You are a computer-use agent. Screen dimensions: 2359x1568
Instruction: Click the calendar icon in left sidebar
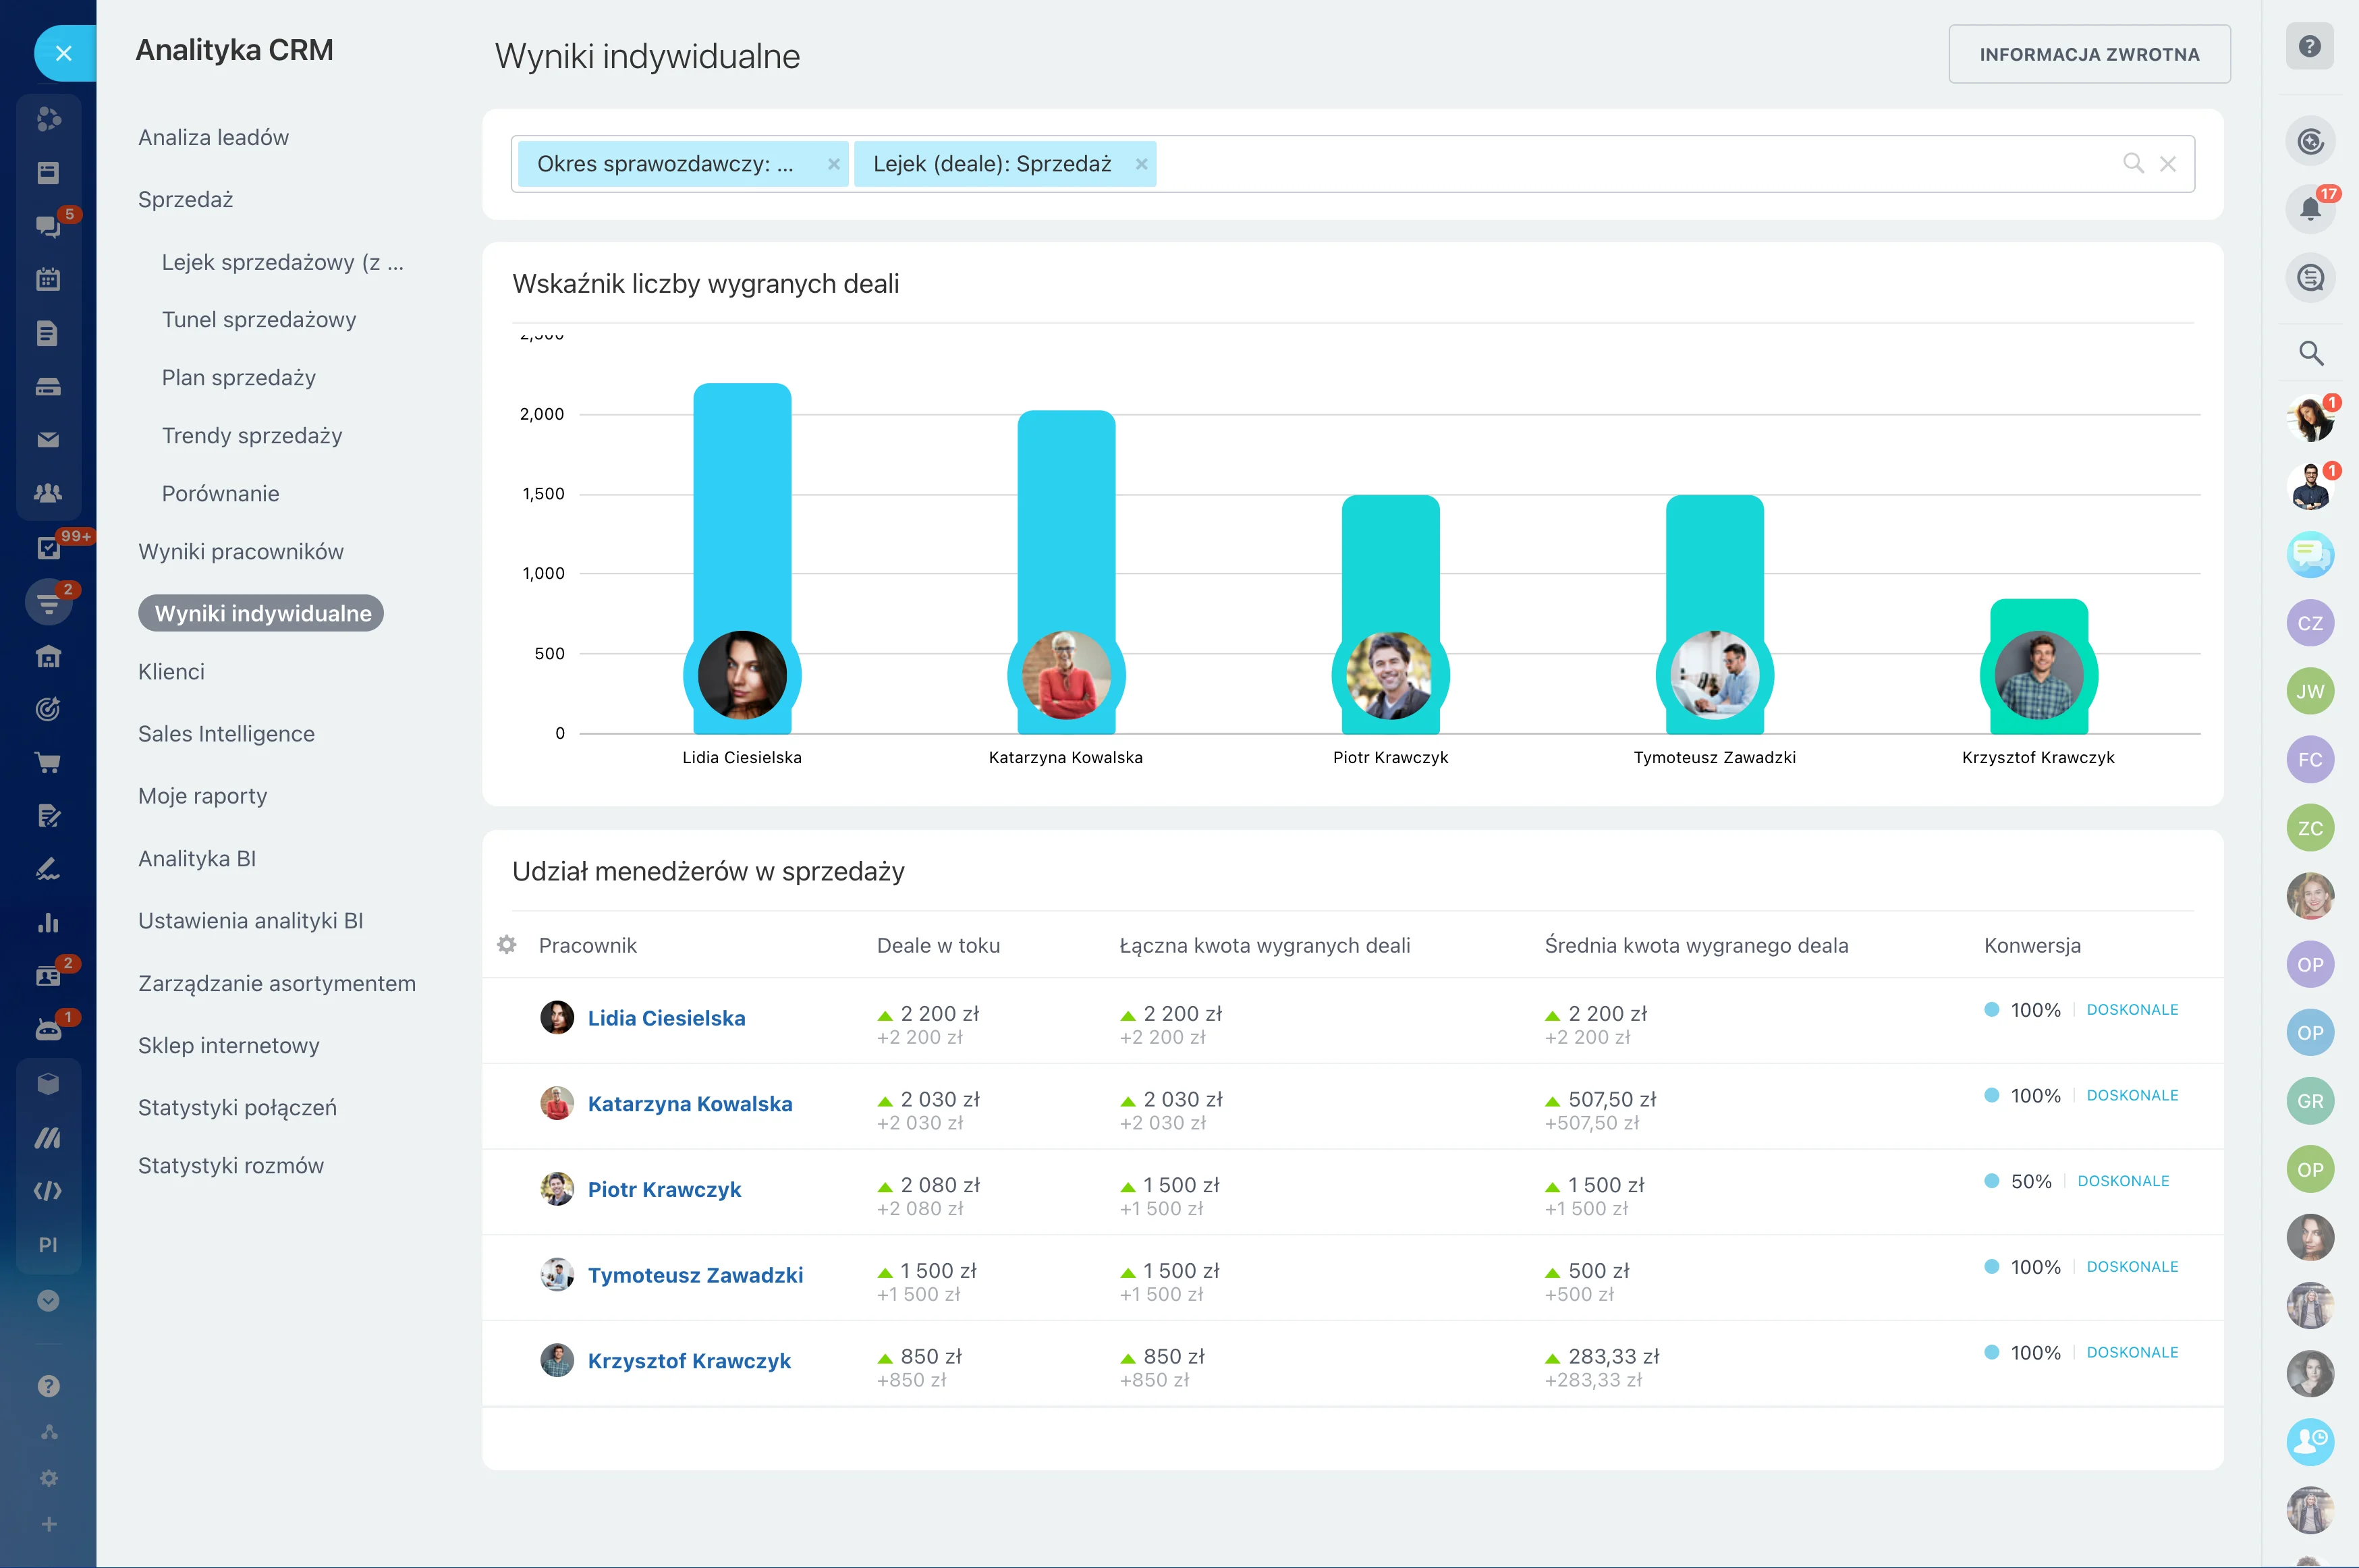[48, 279]
